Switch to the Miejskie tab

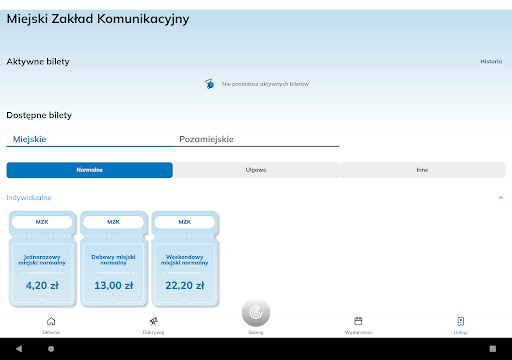click(89, 139)
